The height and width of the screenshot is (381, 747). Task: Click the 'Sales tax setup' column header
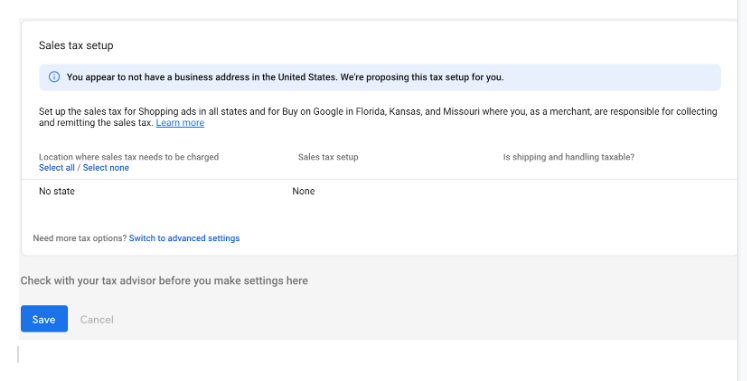point(328,157)
